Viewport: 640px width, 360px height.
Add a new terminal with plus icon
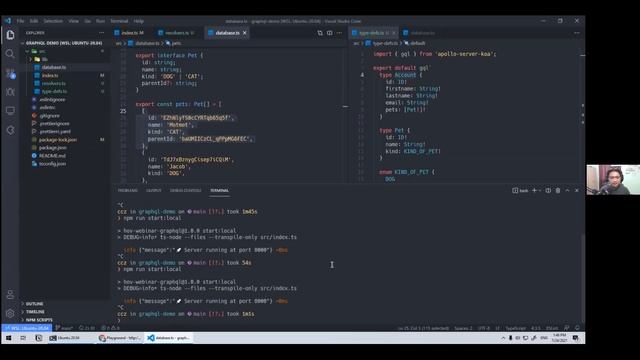tap(534, 190)
